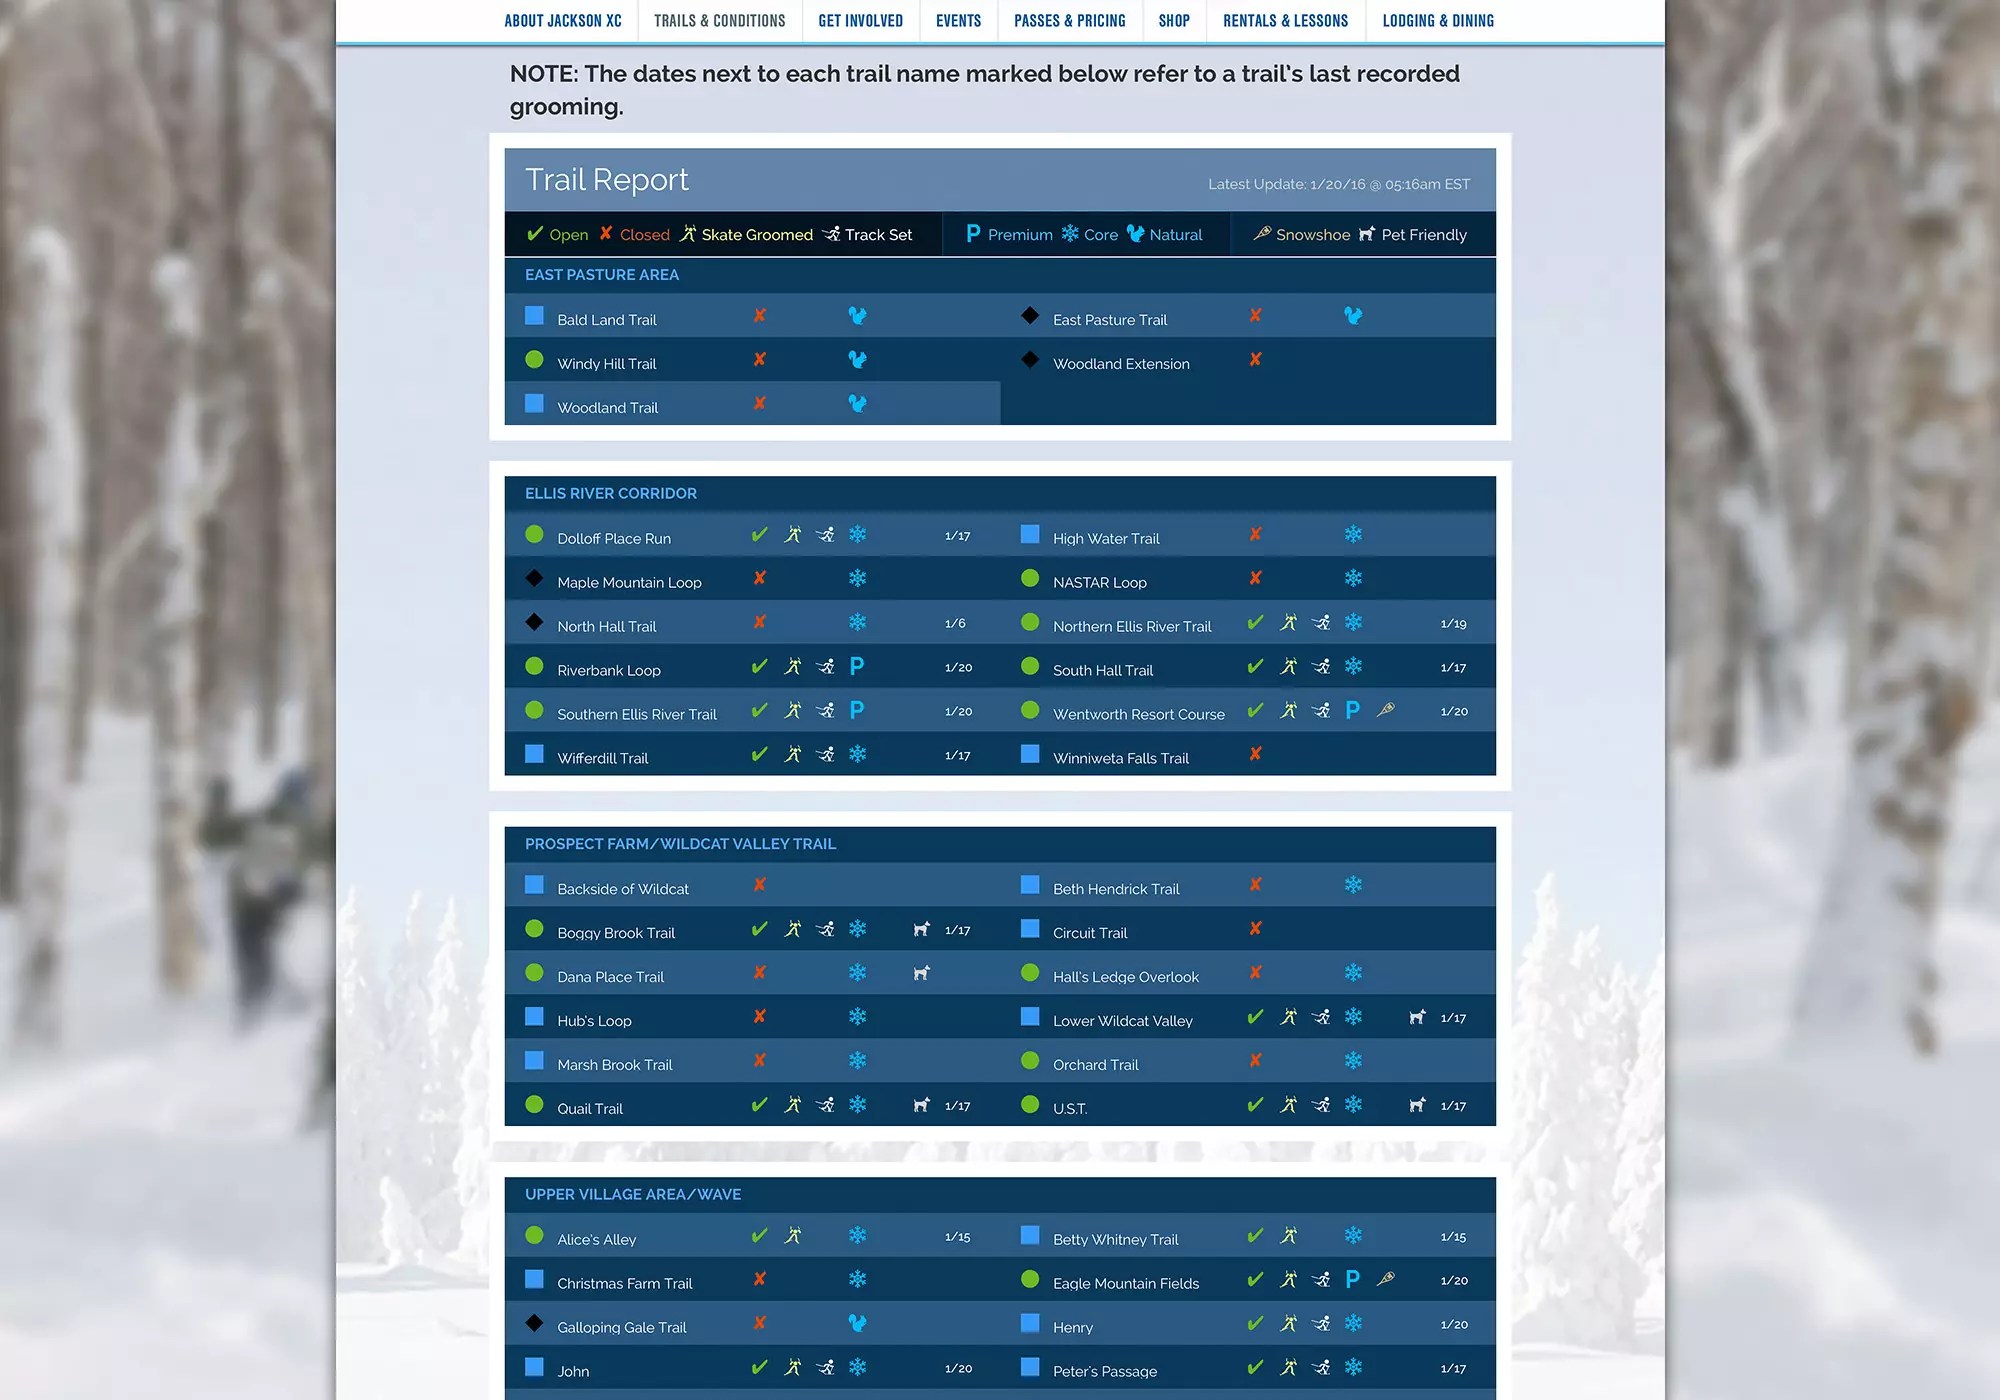
Task: Click the Snowshoe icon in legend
Action: point(1262,234)
